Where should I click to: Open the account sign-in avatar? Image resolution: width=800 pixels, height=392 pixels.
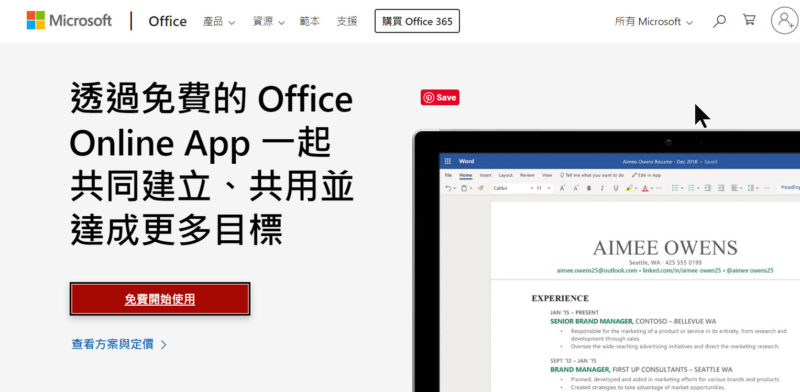coord(784,20)
